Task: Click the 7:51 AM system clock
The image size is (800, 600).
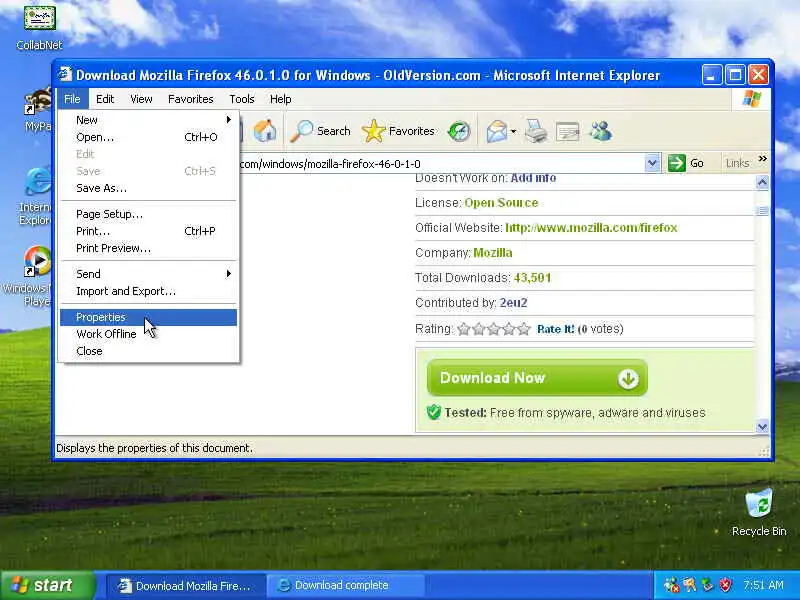Action: click(764, 585)
